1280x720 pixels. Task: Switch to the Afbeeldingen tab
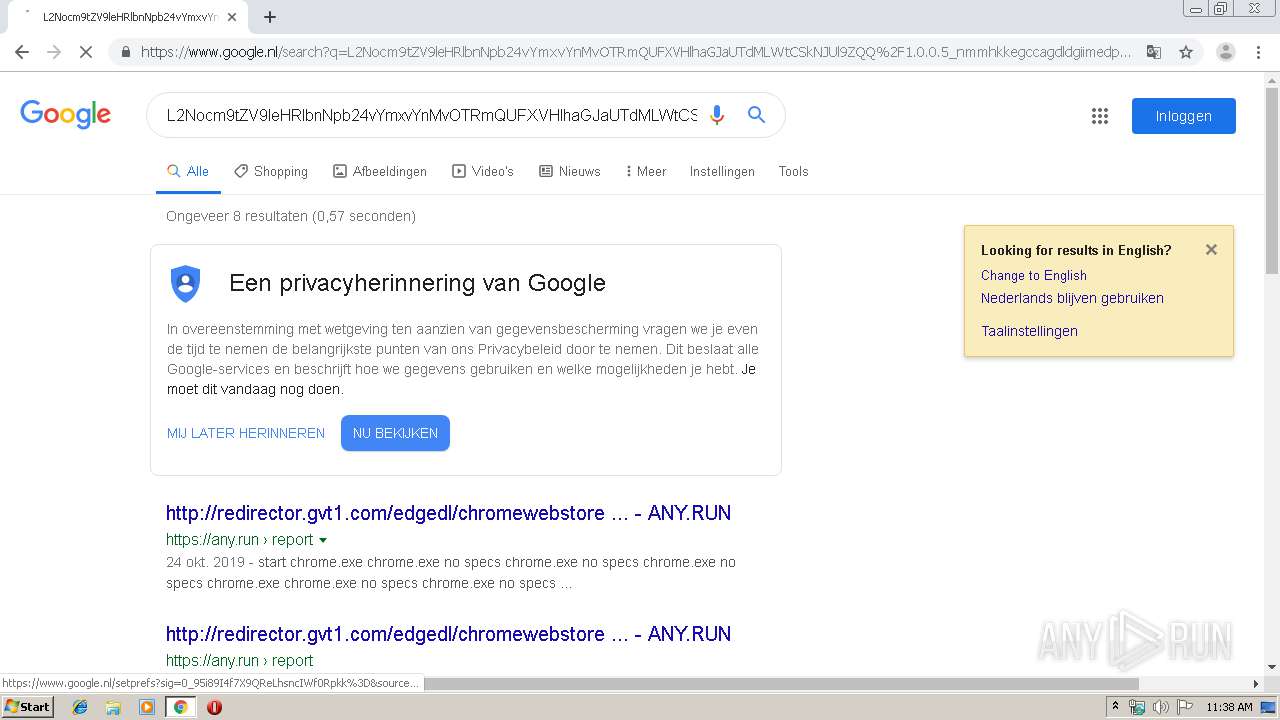point(380,171)
